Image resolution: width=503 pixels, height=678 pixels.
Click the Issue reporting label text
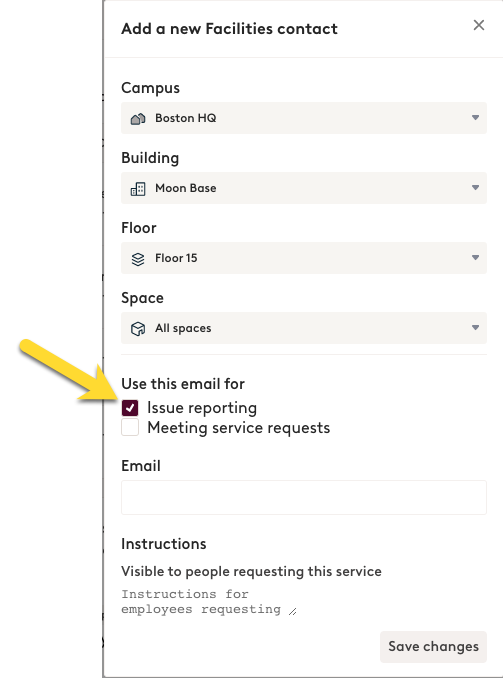202,408
